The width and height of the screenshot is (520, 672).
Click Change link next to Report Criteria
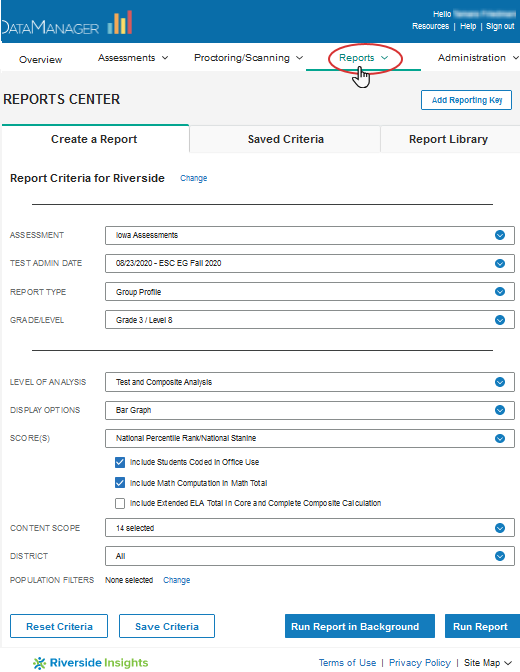click(x=193, y=178)
